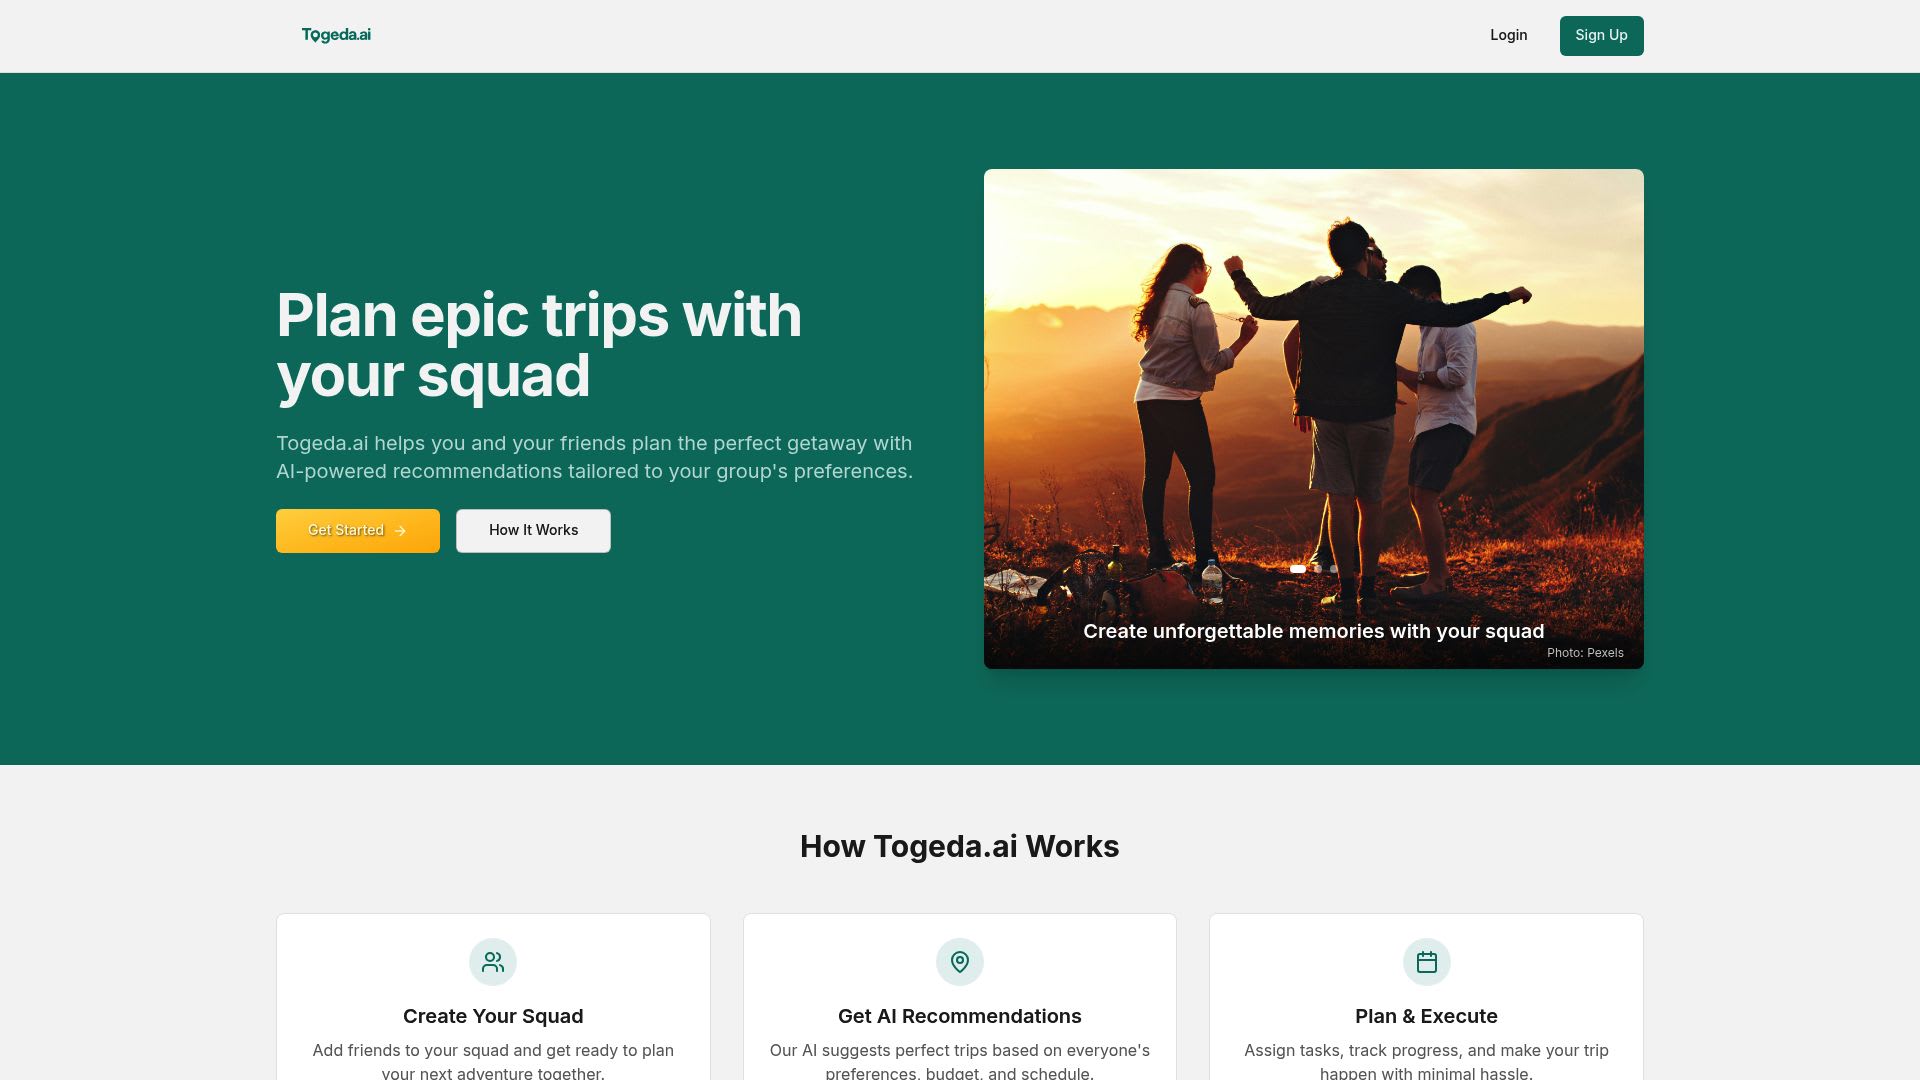Select the Plan & Execute card
Viewport: 1920px width, 1080px height.
1426,1000
